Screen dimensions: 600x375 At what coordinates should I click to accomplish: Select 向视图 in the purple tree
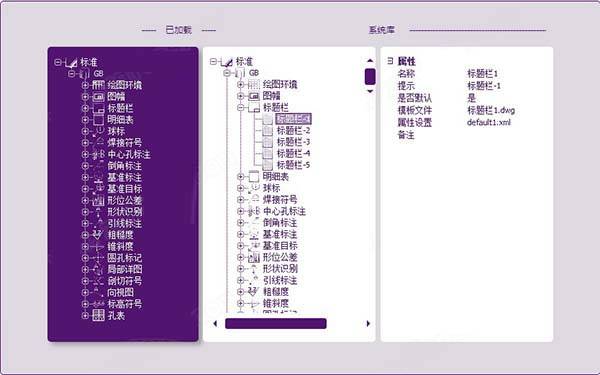[x=120, y=293]
